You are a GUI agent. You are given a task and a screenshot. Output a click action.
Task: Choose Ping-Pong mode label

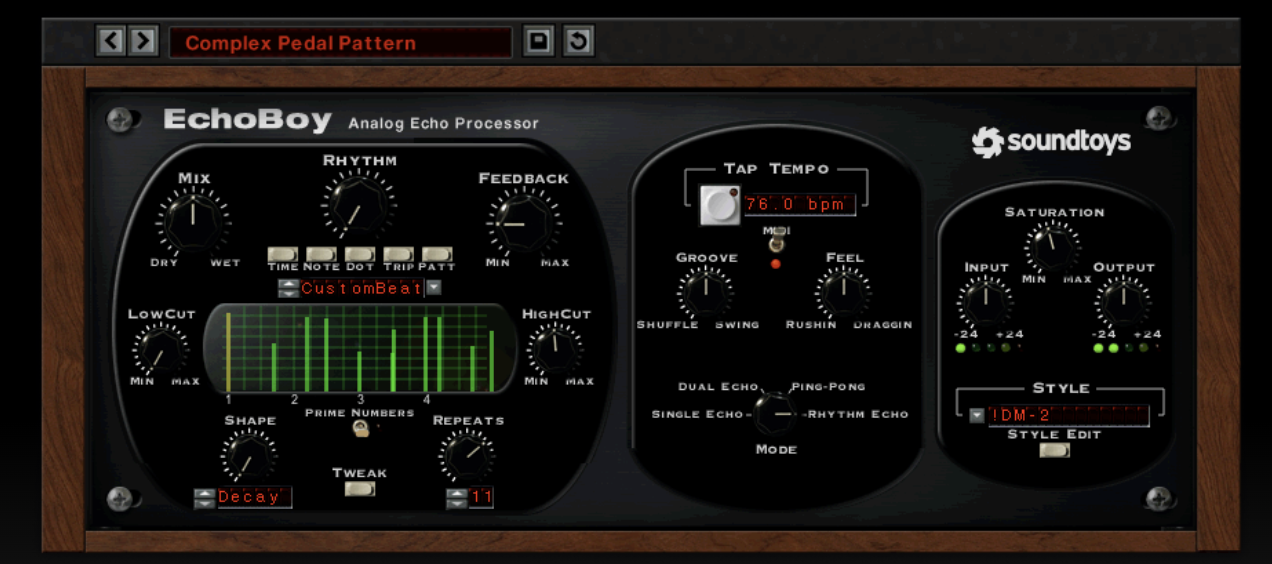tap(828, 387)
